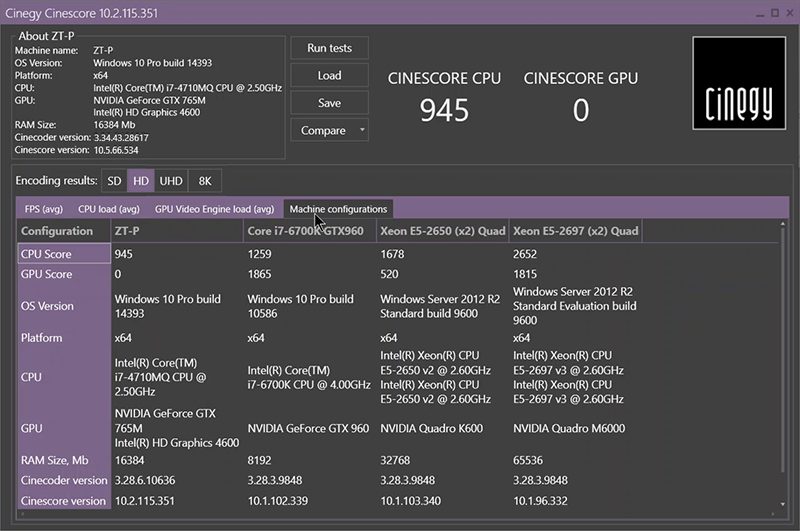Click the NVIDIA GeForce GTX 960 cell

pyautogui.click(x=308, y=428)
